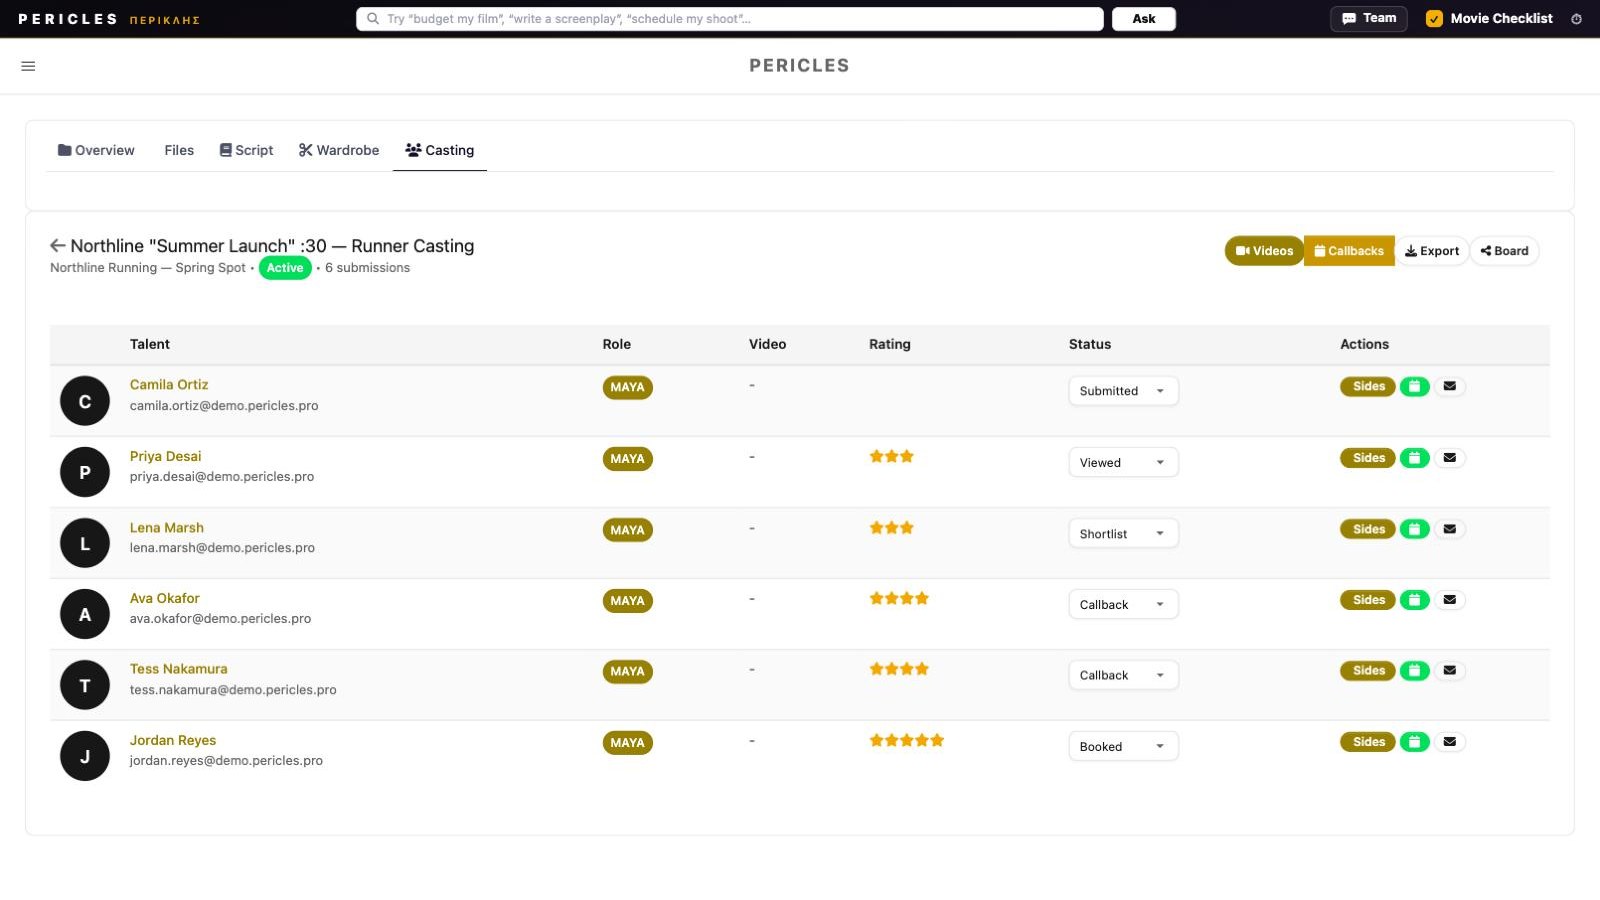The height and width of the screenshot is (900, 1600).
Task: Click the MAYA role badge for Lena Marsh
Action: [x=627, y=530]
